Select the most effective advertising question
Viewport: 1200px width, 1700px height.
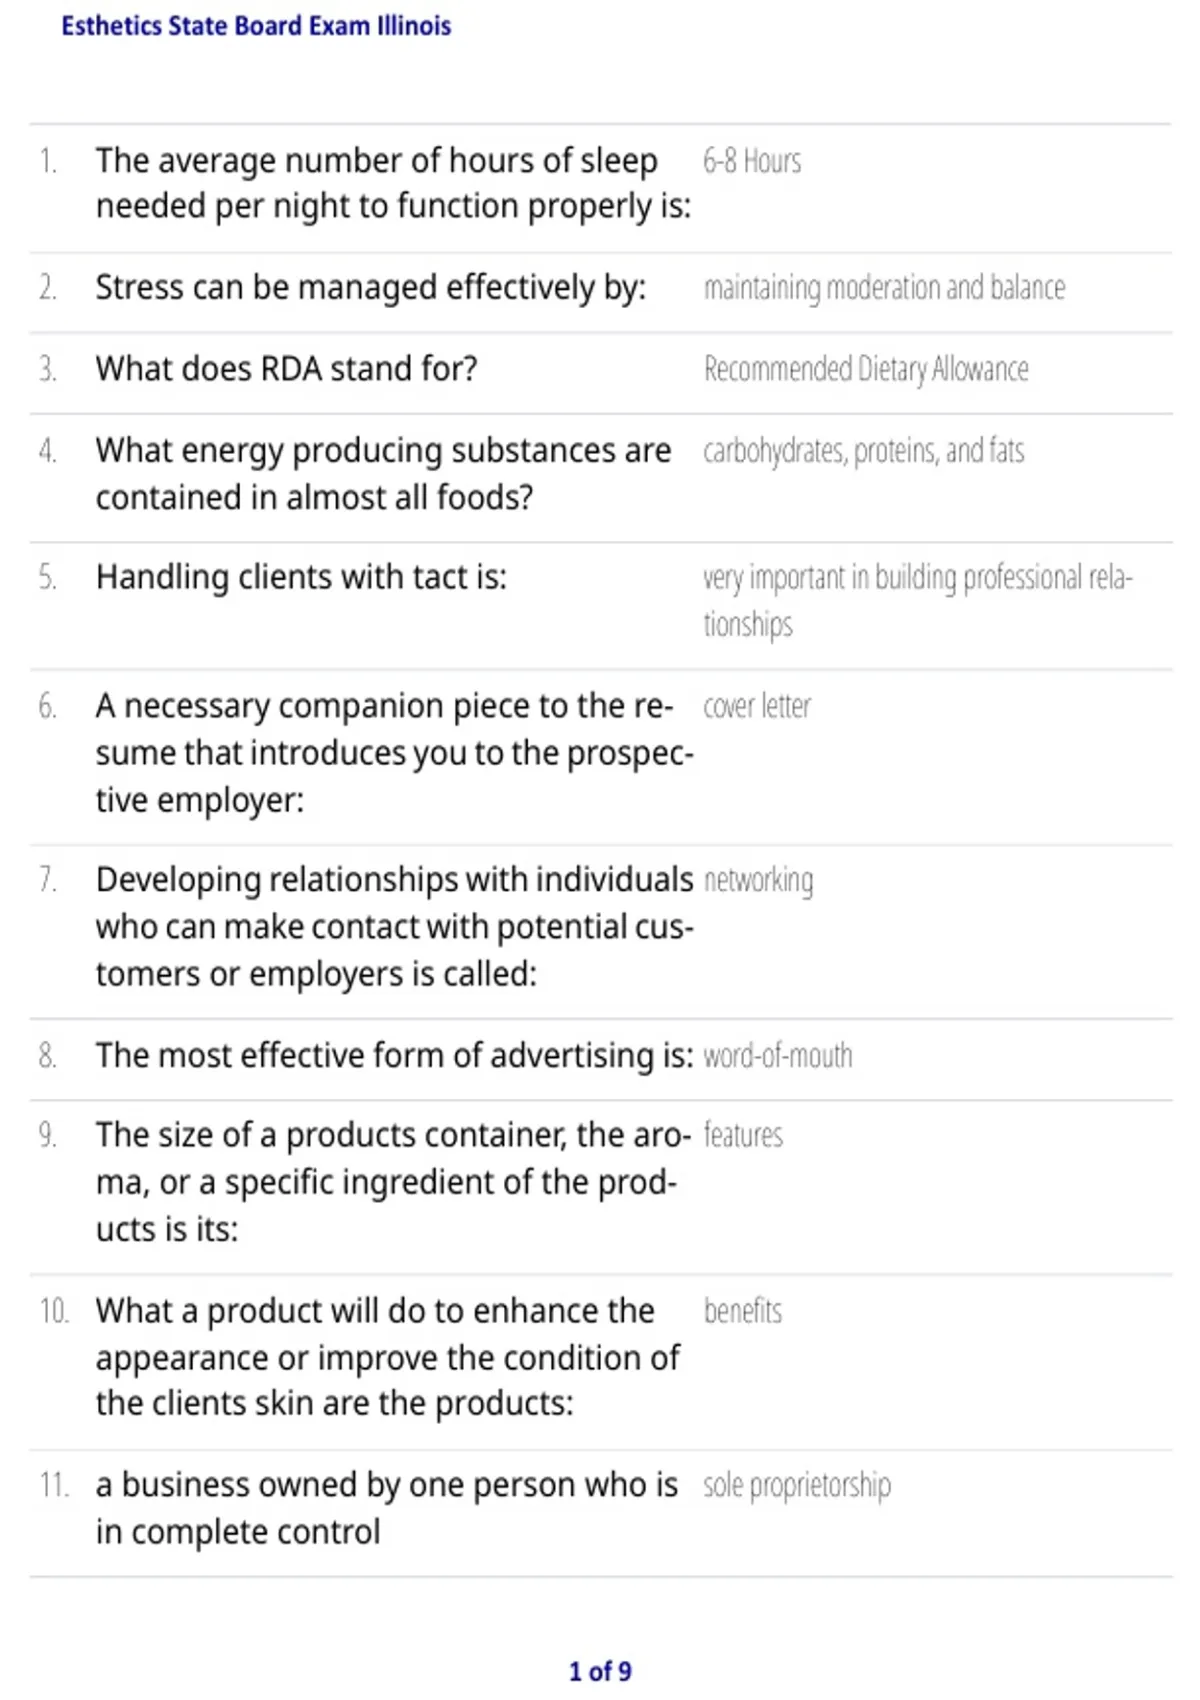click(394, 1055)
